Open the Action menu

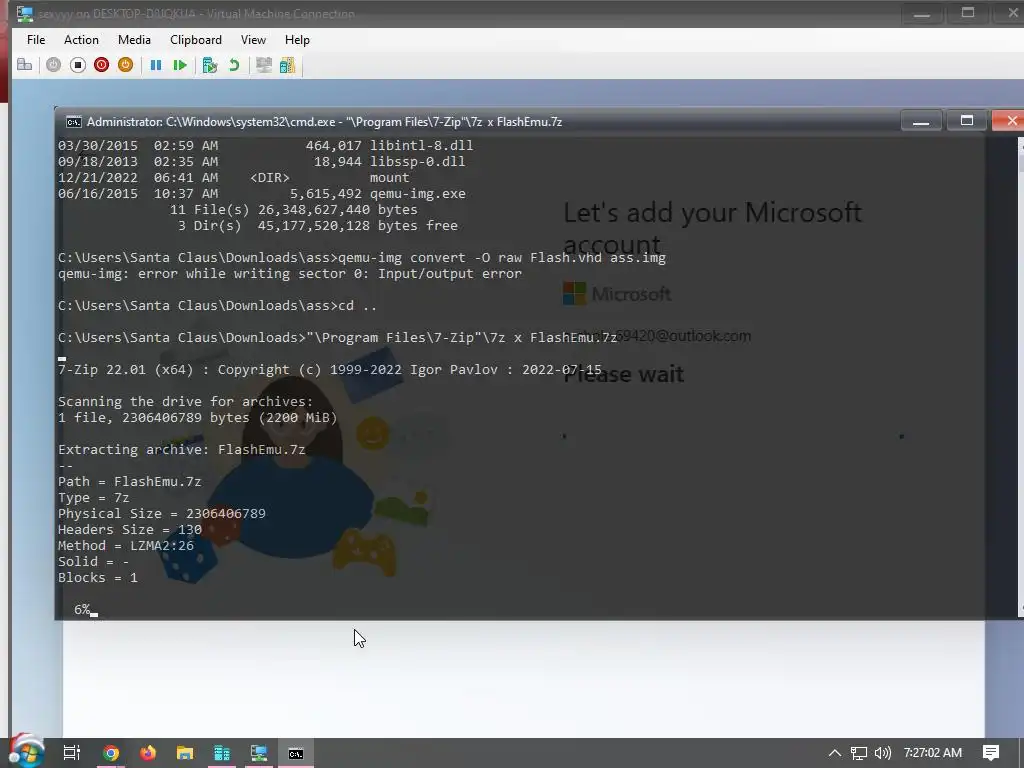[x=81, y=40]
